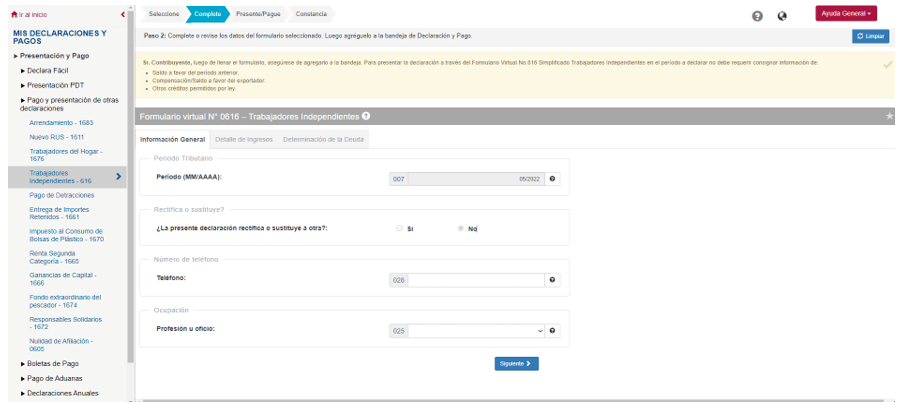The image size is (907, 403).
Task: Open help icon beside Formulario virtual title
Action: click(x=366, y=116)
